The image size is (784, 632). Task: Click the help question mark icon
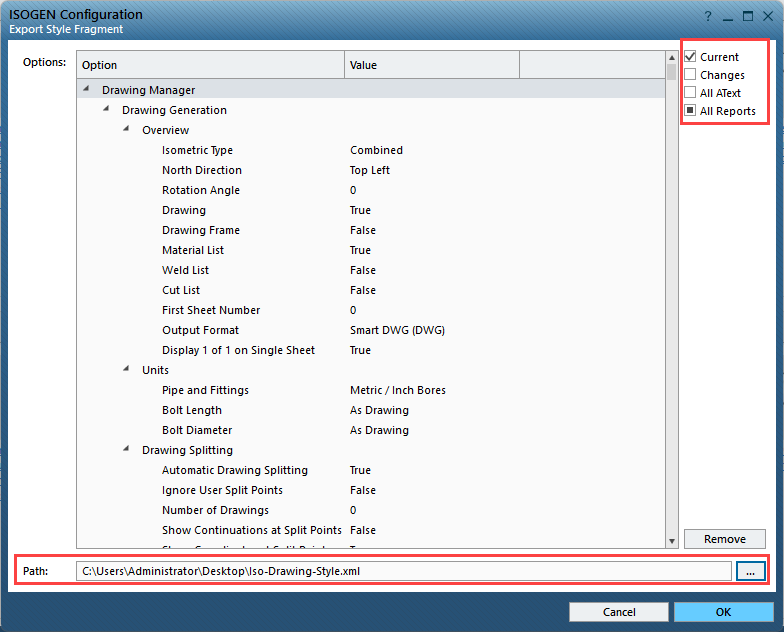[708, 17]
